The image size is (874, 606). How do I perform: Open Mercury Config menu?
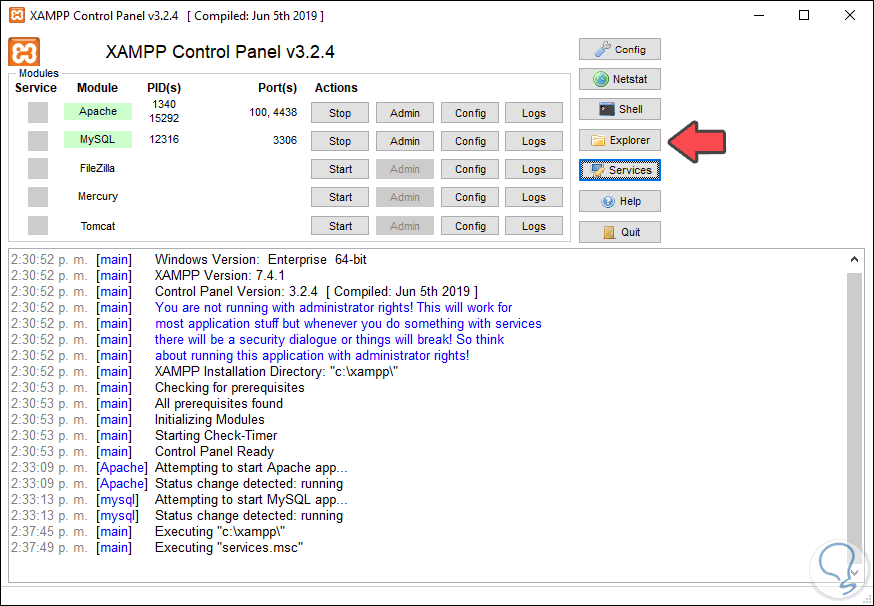(470, 197)
